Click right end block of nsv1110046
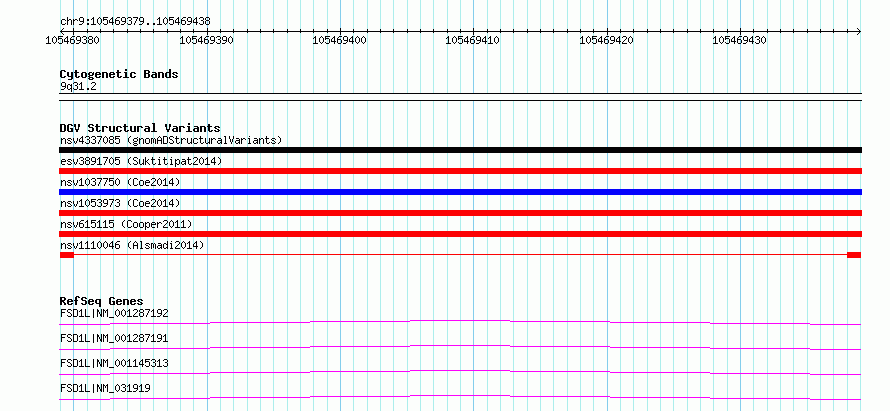890x411 pixels. pyautogui.click(x=854, y=255)
